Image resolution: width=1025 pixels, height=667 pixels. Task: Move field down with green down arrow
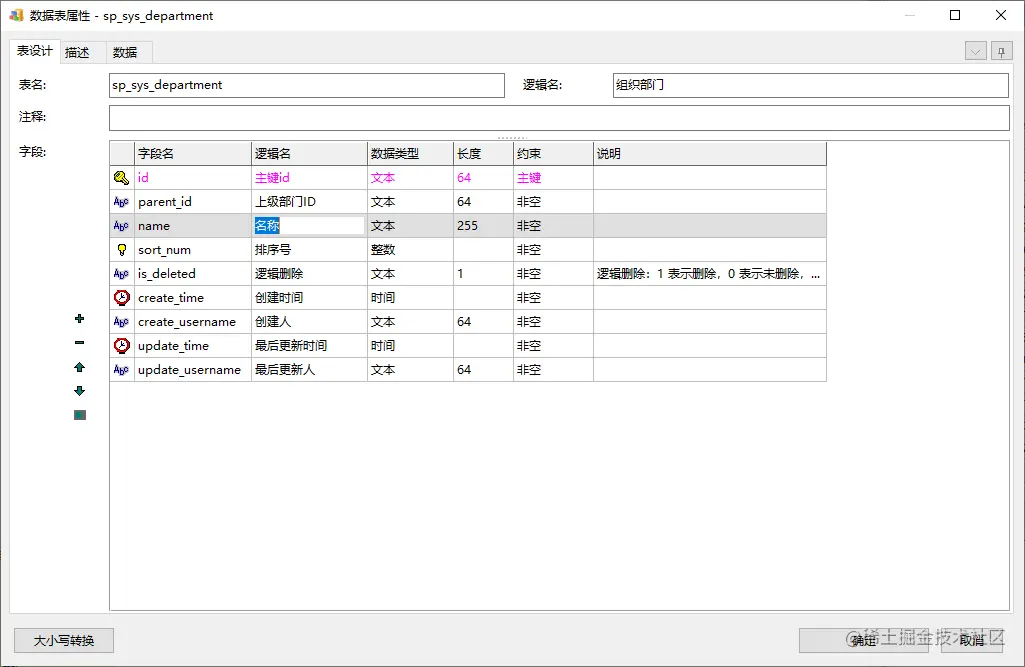pyautogui.click(x=80, y=391)
